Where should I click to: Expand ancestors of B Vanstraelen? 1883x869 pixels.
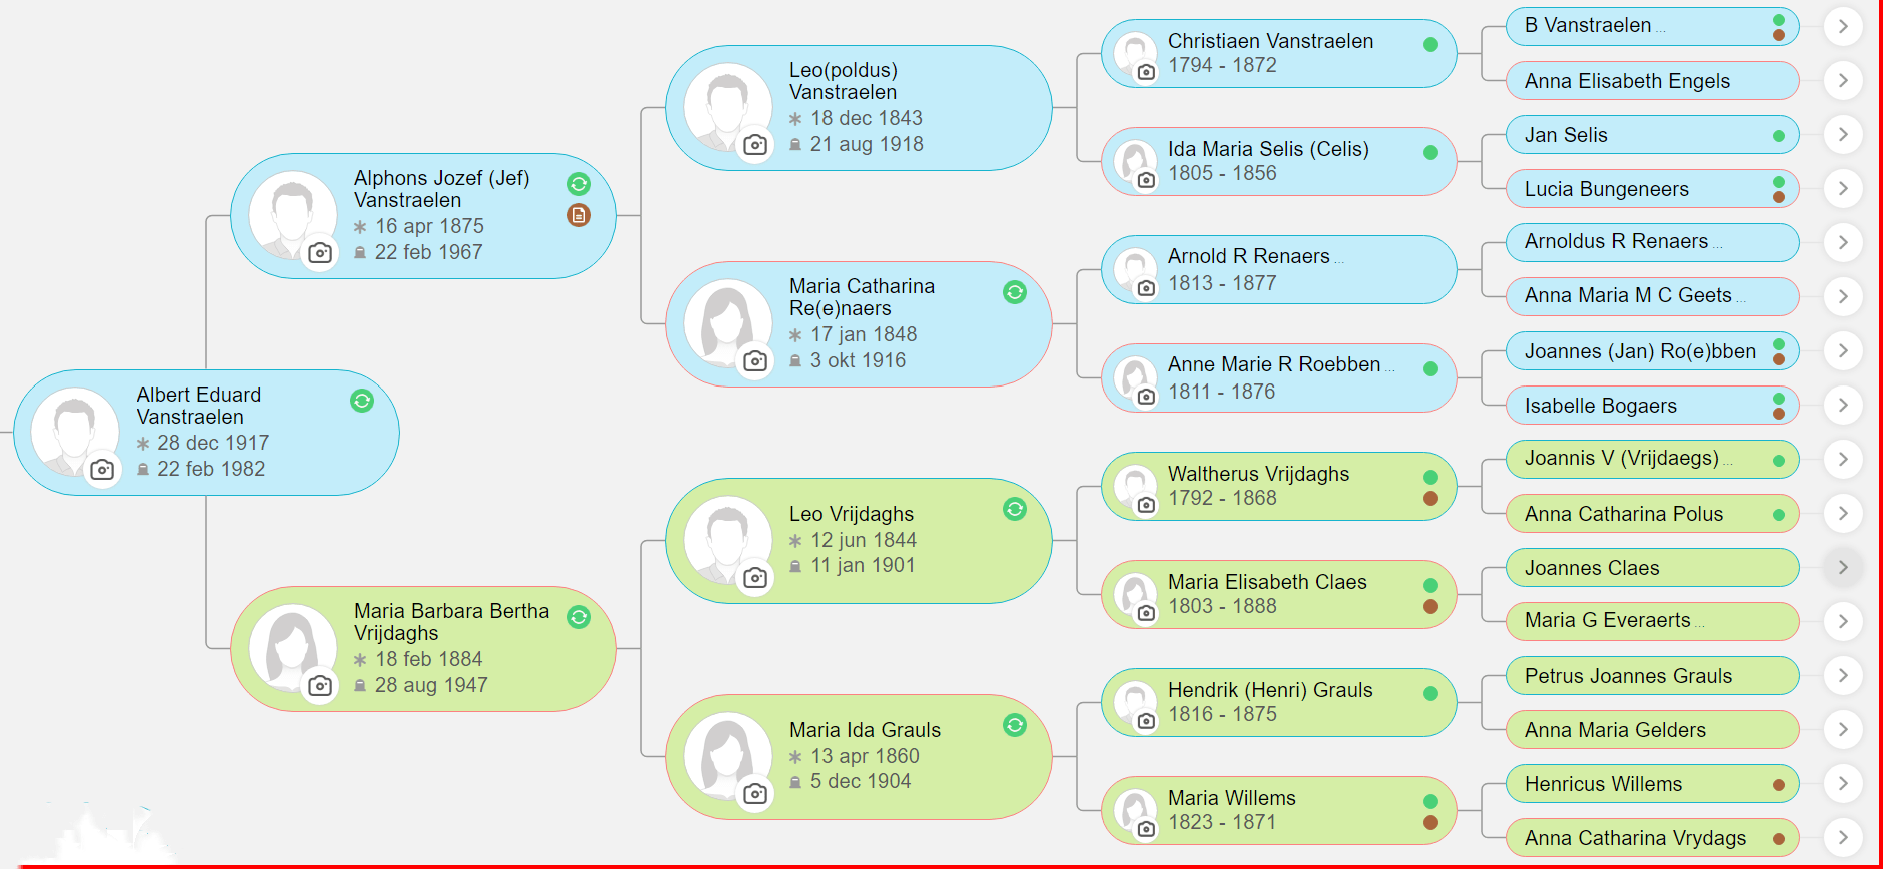[1843, 26]
